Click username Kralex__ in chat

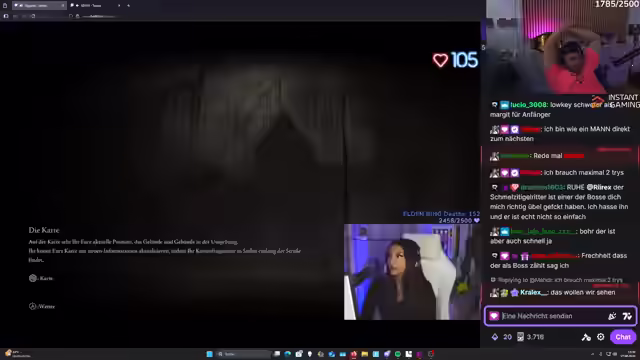[534, 292]
